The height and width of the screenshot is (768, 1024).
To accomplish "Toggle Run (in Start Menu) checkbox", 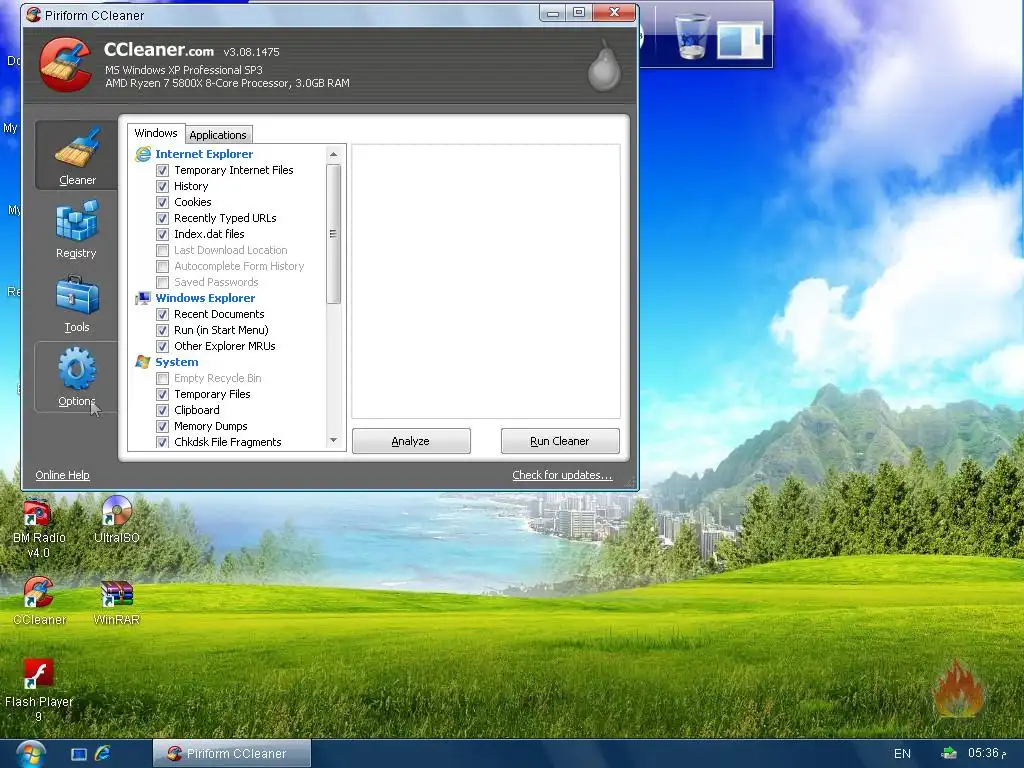I will (x=163, y=330).
